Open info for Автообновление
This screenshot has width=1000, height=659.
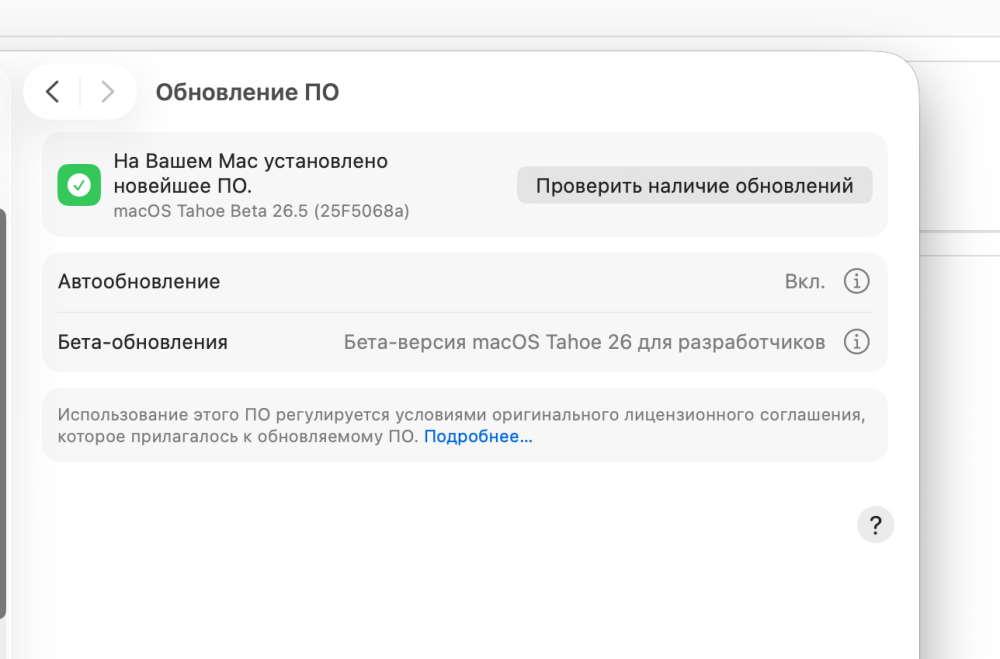point(856,281)
